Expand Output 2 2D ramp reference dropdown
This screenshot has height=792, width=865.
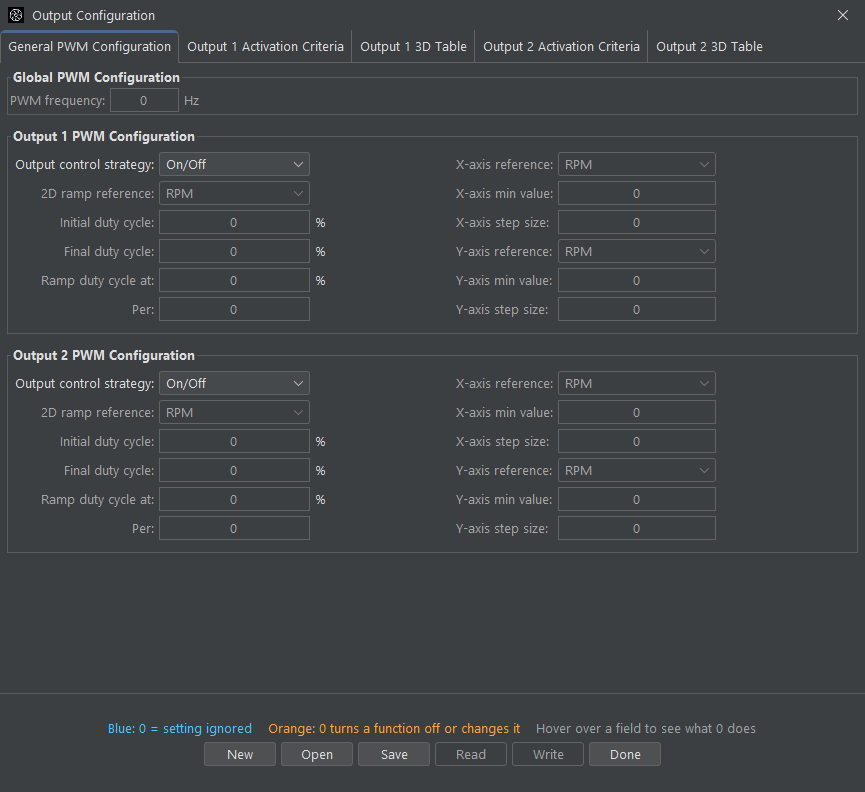click(234, 413)
